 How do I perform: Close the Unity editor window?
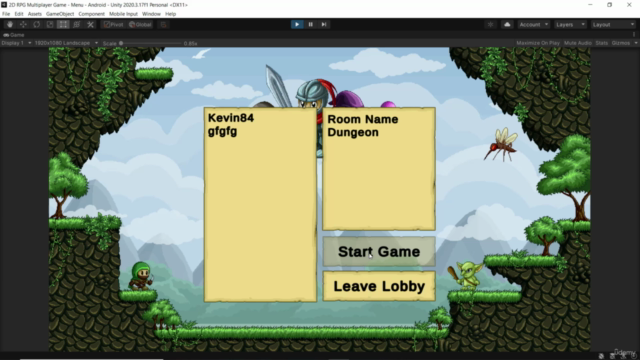[x=629, y=5]
